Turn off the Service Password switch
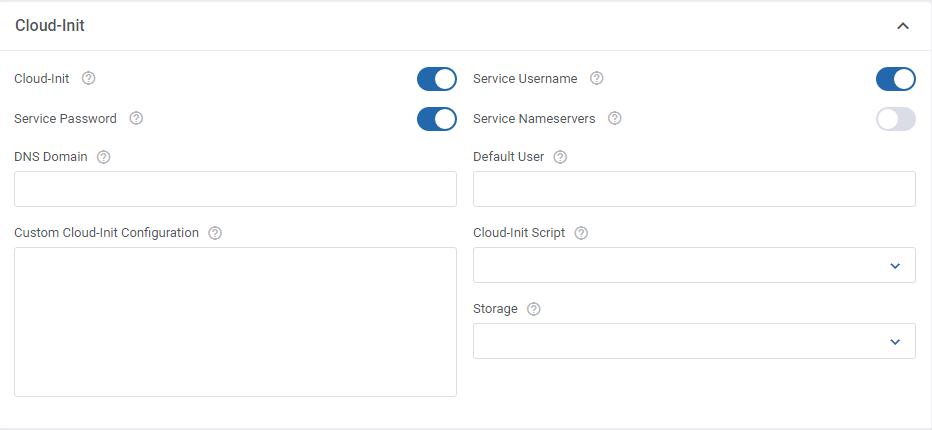This screenshot has height=430, width=932. (437, 119)
